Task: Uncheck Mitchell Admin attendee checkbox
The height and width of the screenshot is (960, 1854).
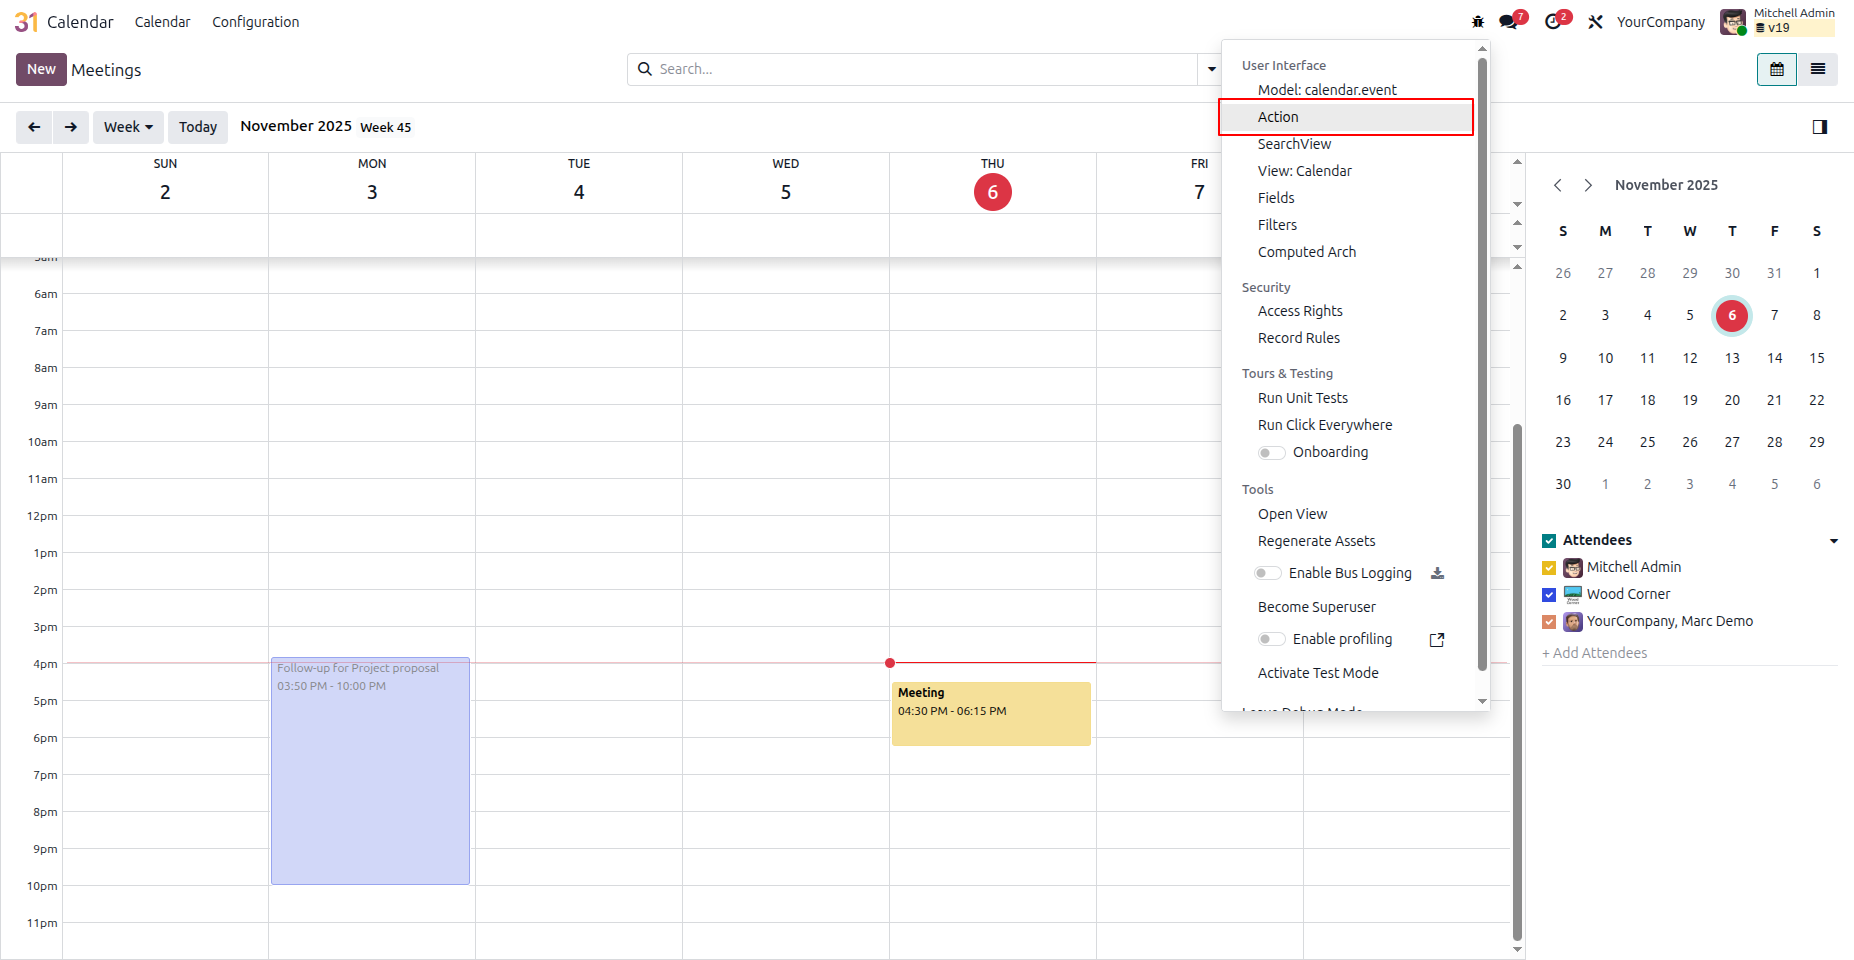Action: click(1549, 568)
